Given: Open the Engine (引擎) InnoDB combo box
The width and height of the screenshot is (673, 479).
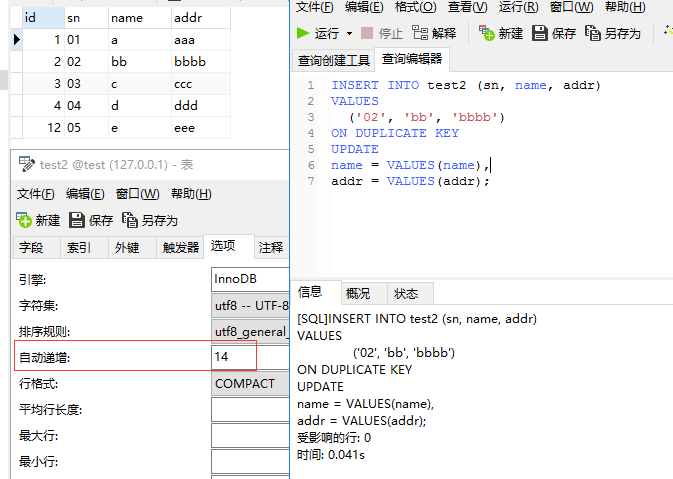Looking at the screenshot, I should 250,279.
